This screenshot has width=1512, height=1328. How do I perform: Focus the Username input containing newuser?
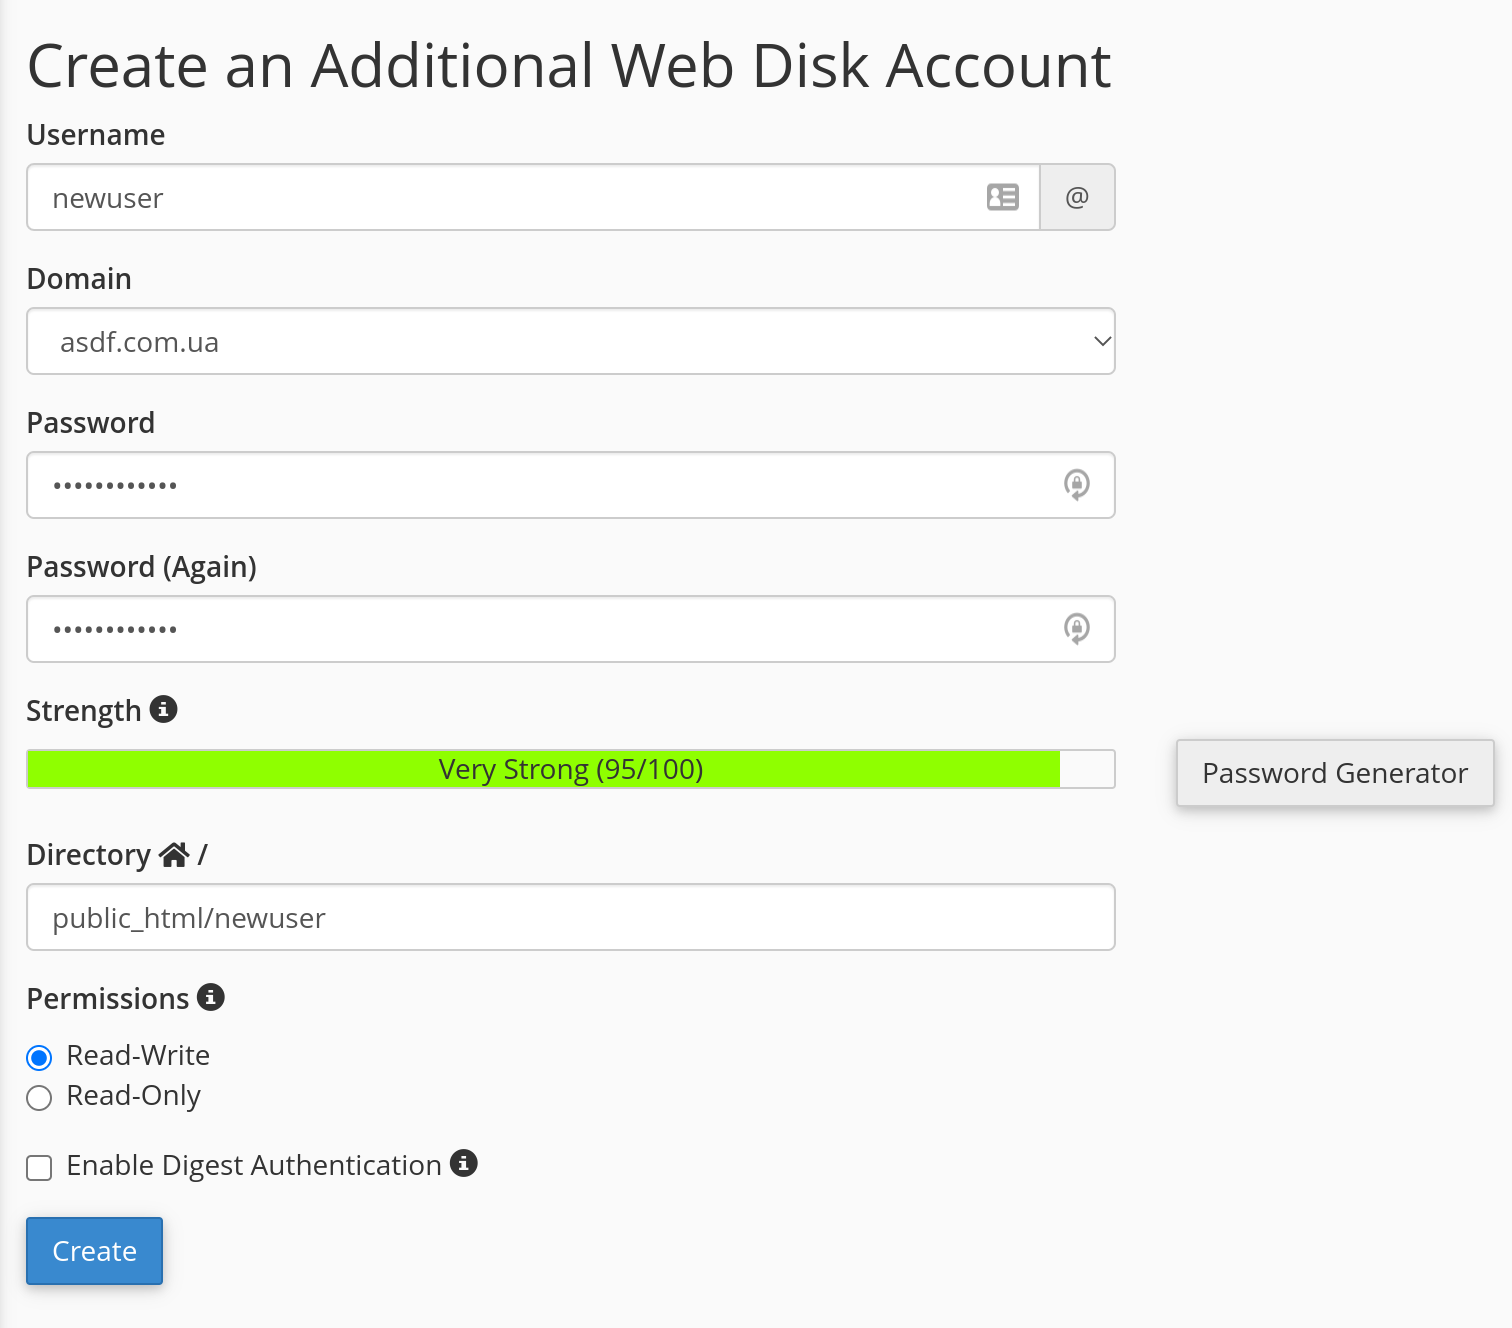click(x=500, y=197)
